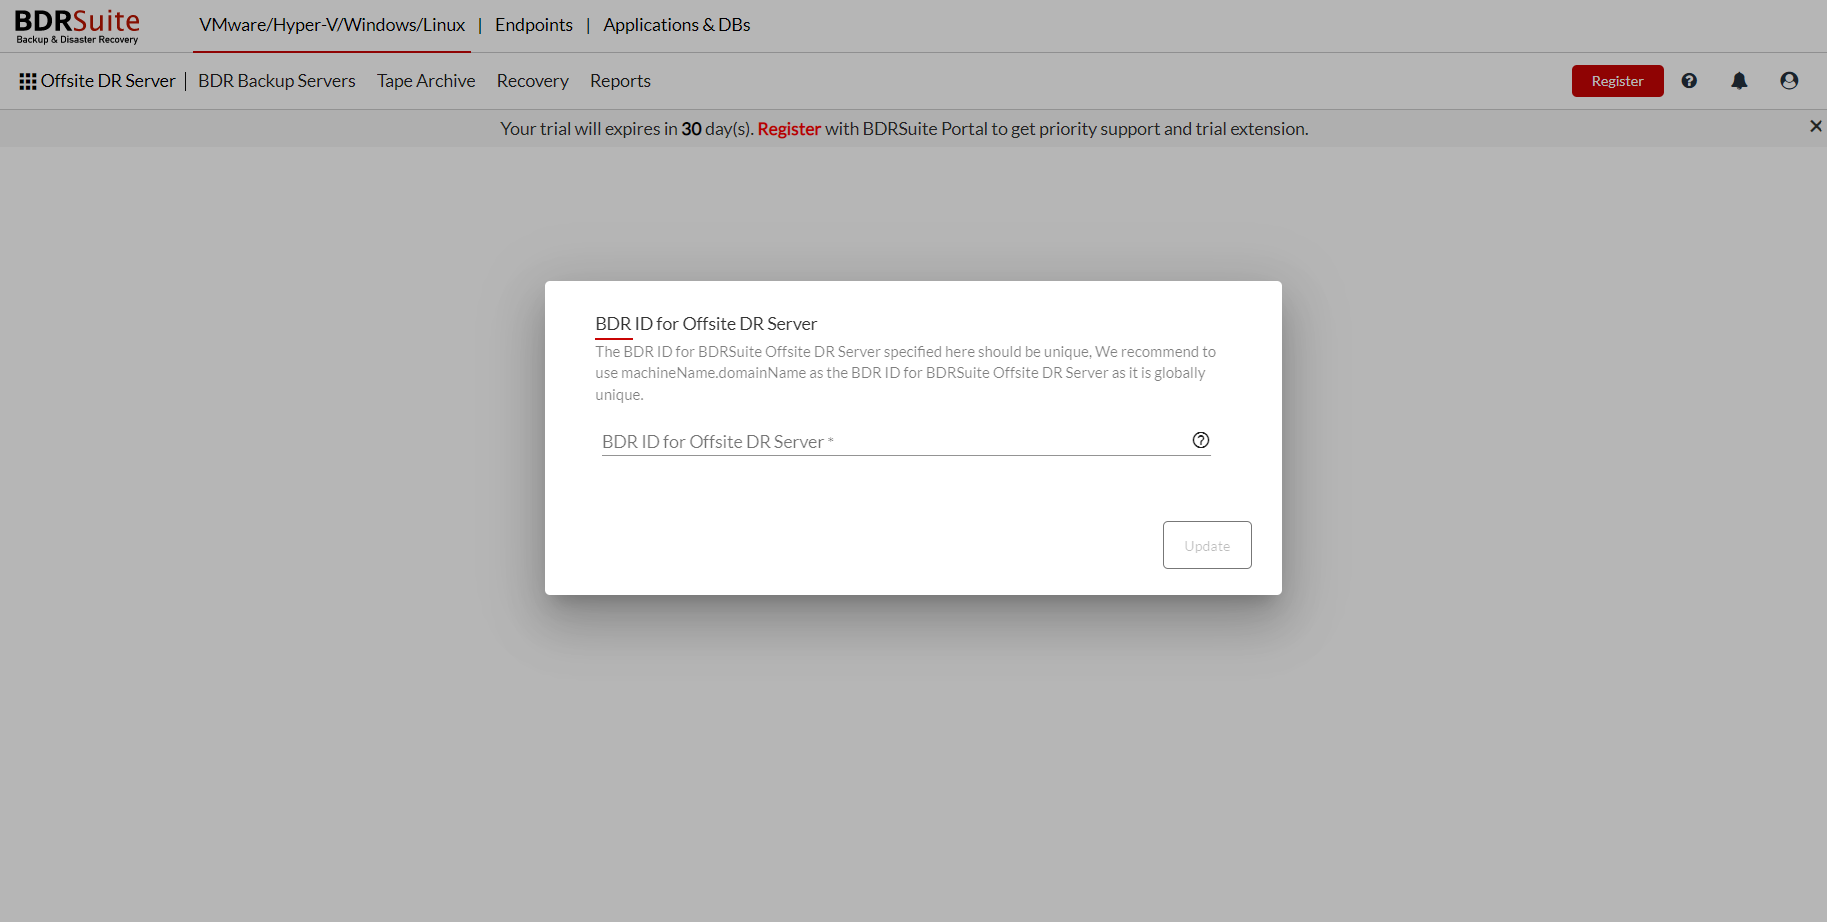
Task: Click the Update button in dialog
Action: 1207,545
